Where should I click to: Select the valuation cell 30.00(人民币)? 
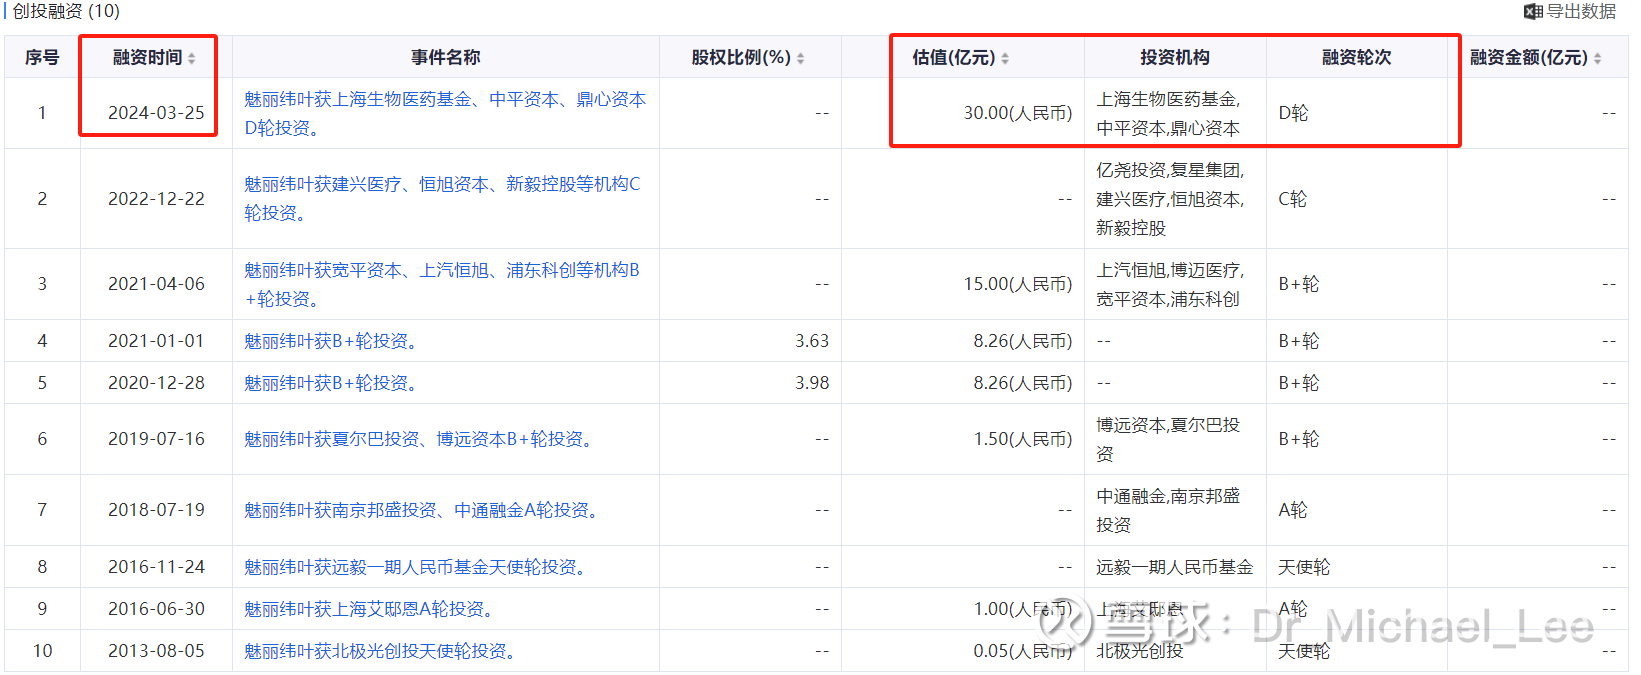[x=963, y=113]
